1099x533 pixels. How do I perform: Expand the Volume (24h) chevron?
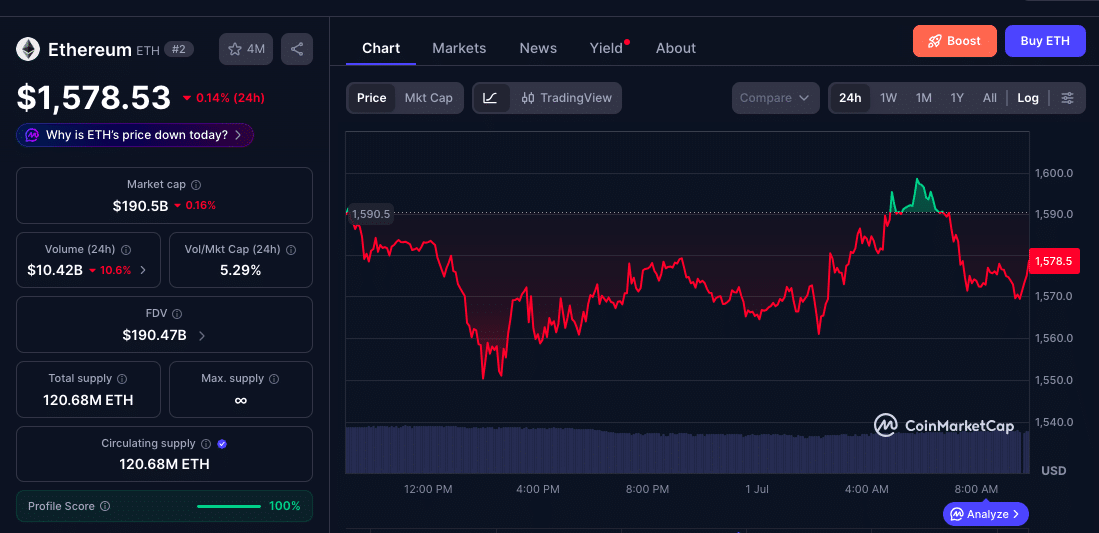coord(144,270)
